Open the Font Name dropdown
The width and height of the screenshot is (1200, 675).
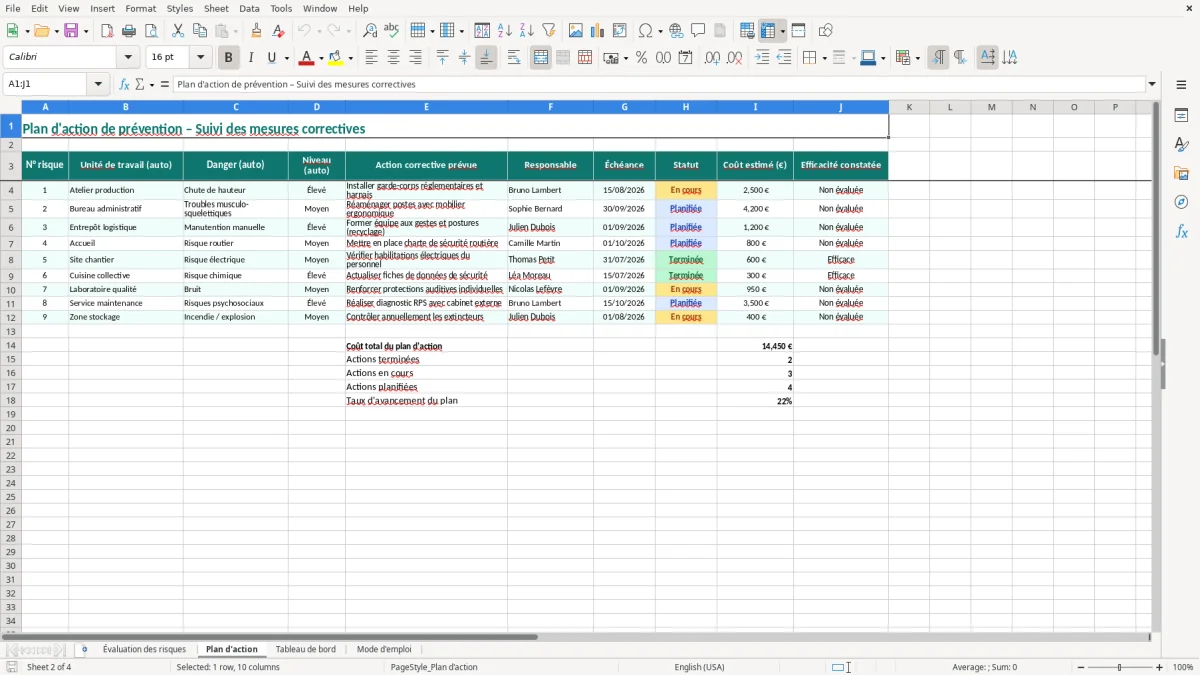coord(127,58)
